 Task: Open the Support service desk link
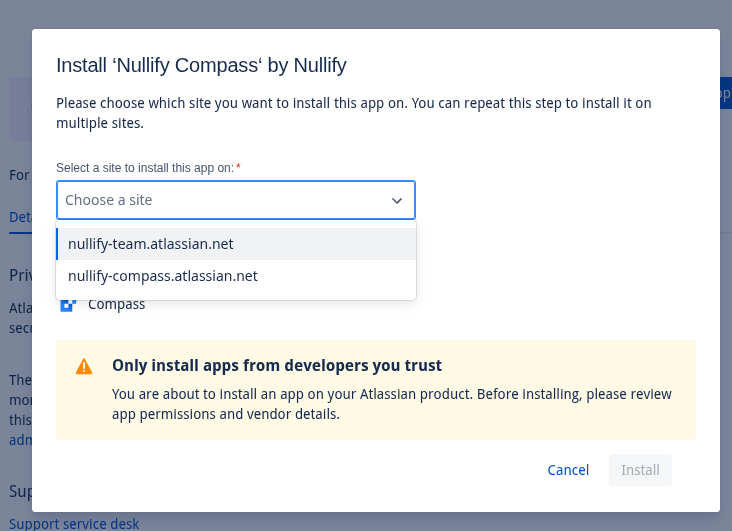74,523
